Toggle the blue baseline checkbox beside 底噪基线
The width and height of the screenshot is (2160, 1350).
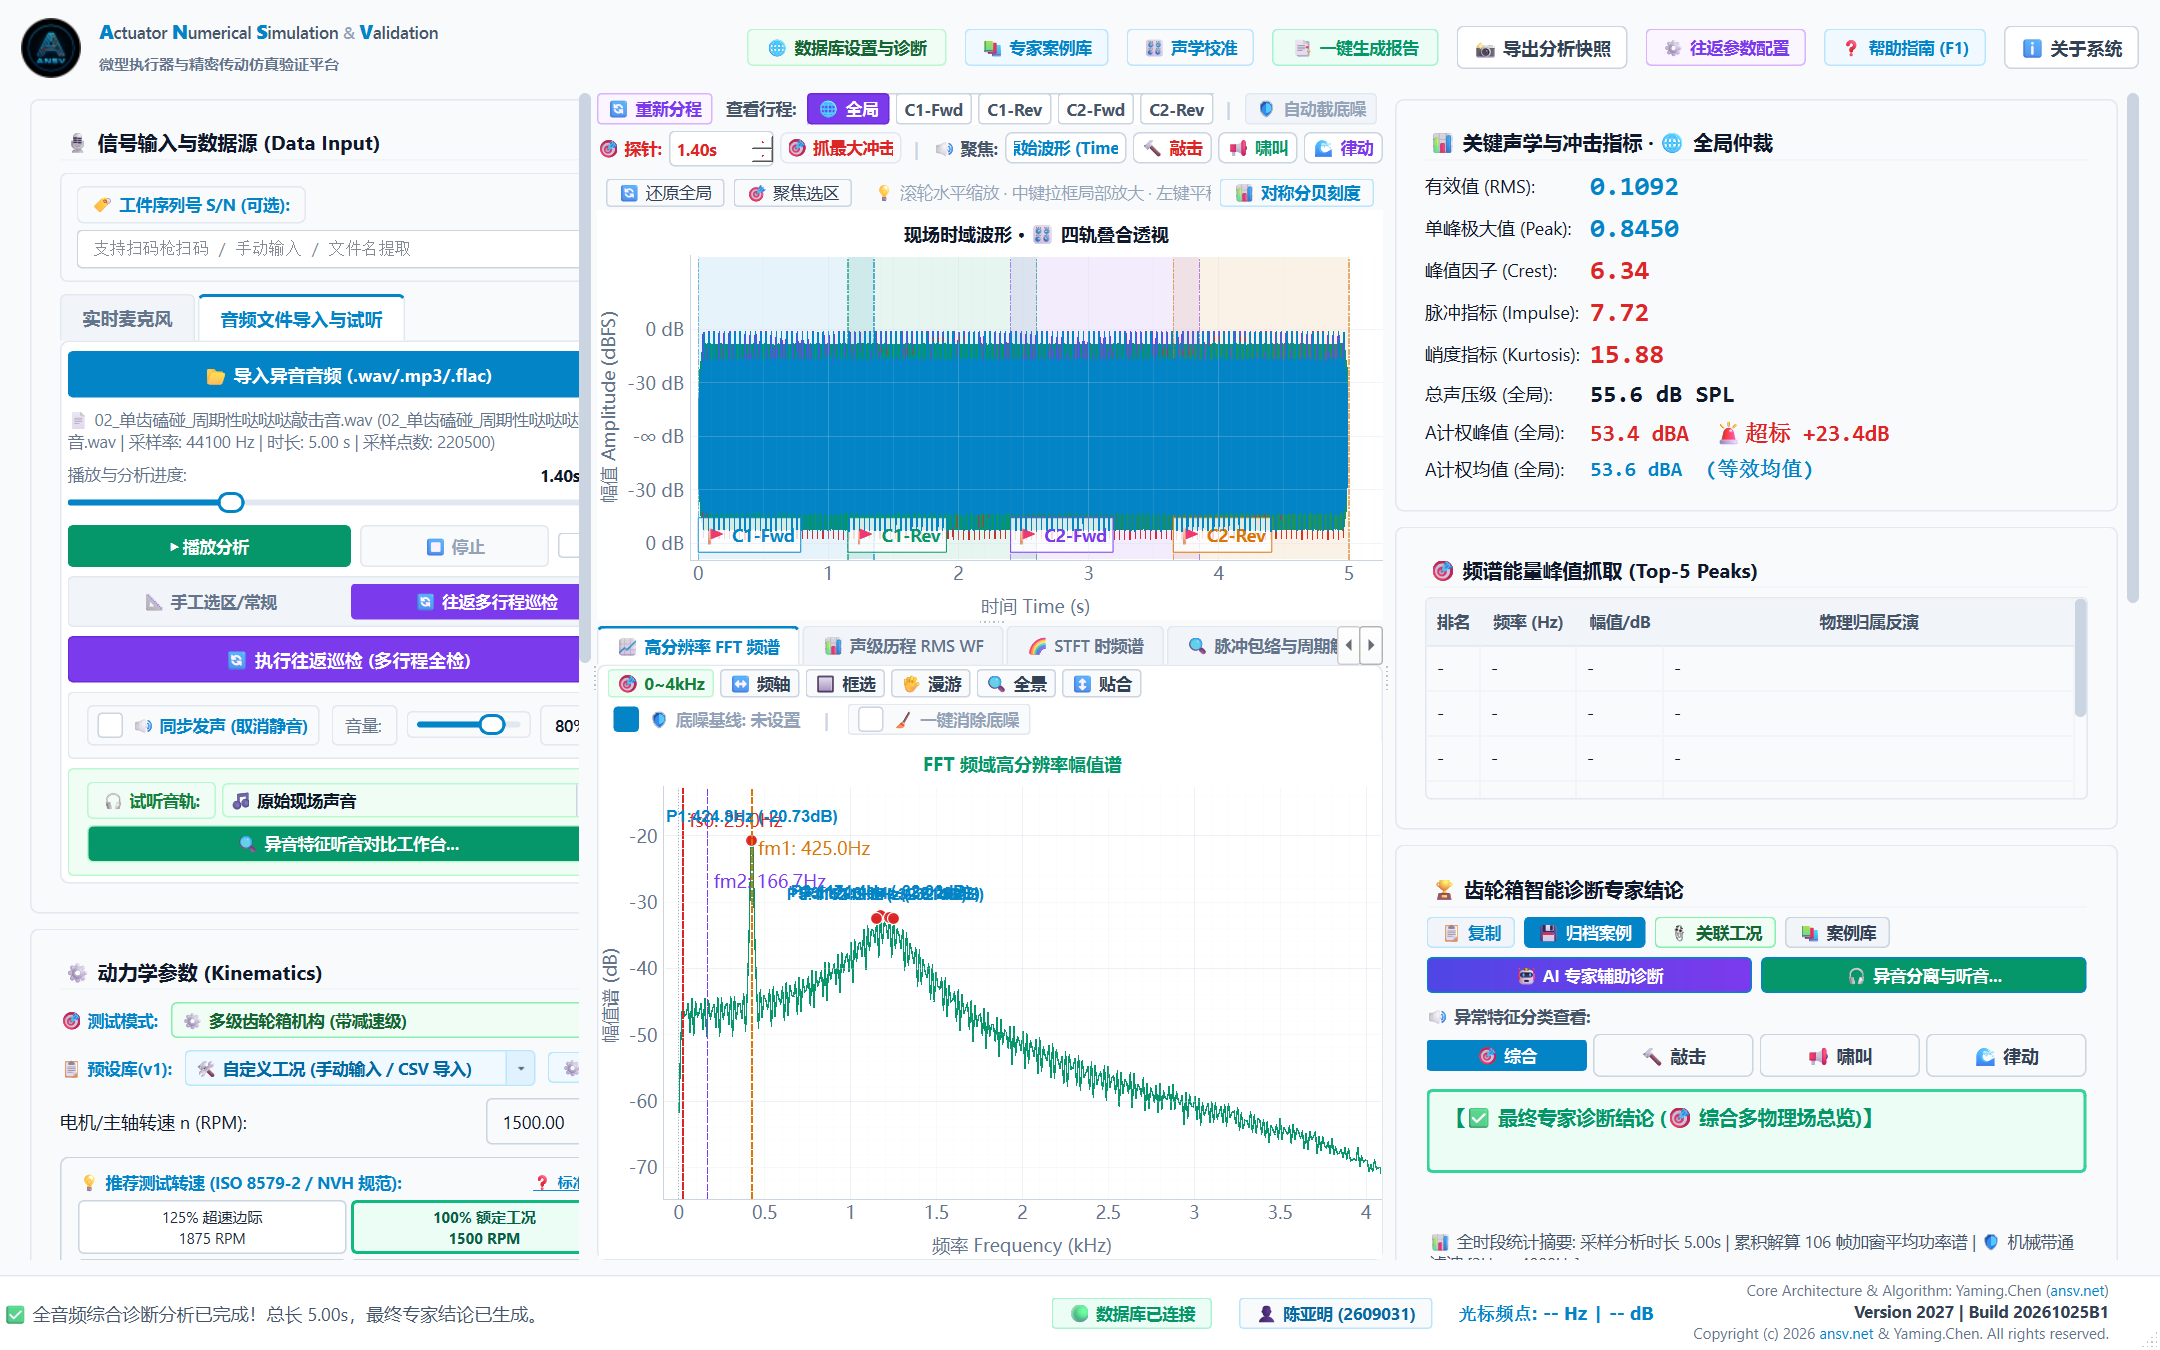pos(626,720)
